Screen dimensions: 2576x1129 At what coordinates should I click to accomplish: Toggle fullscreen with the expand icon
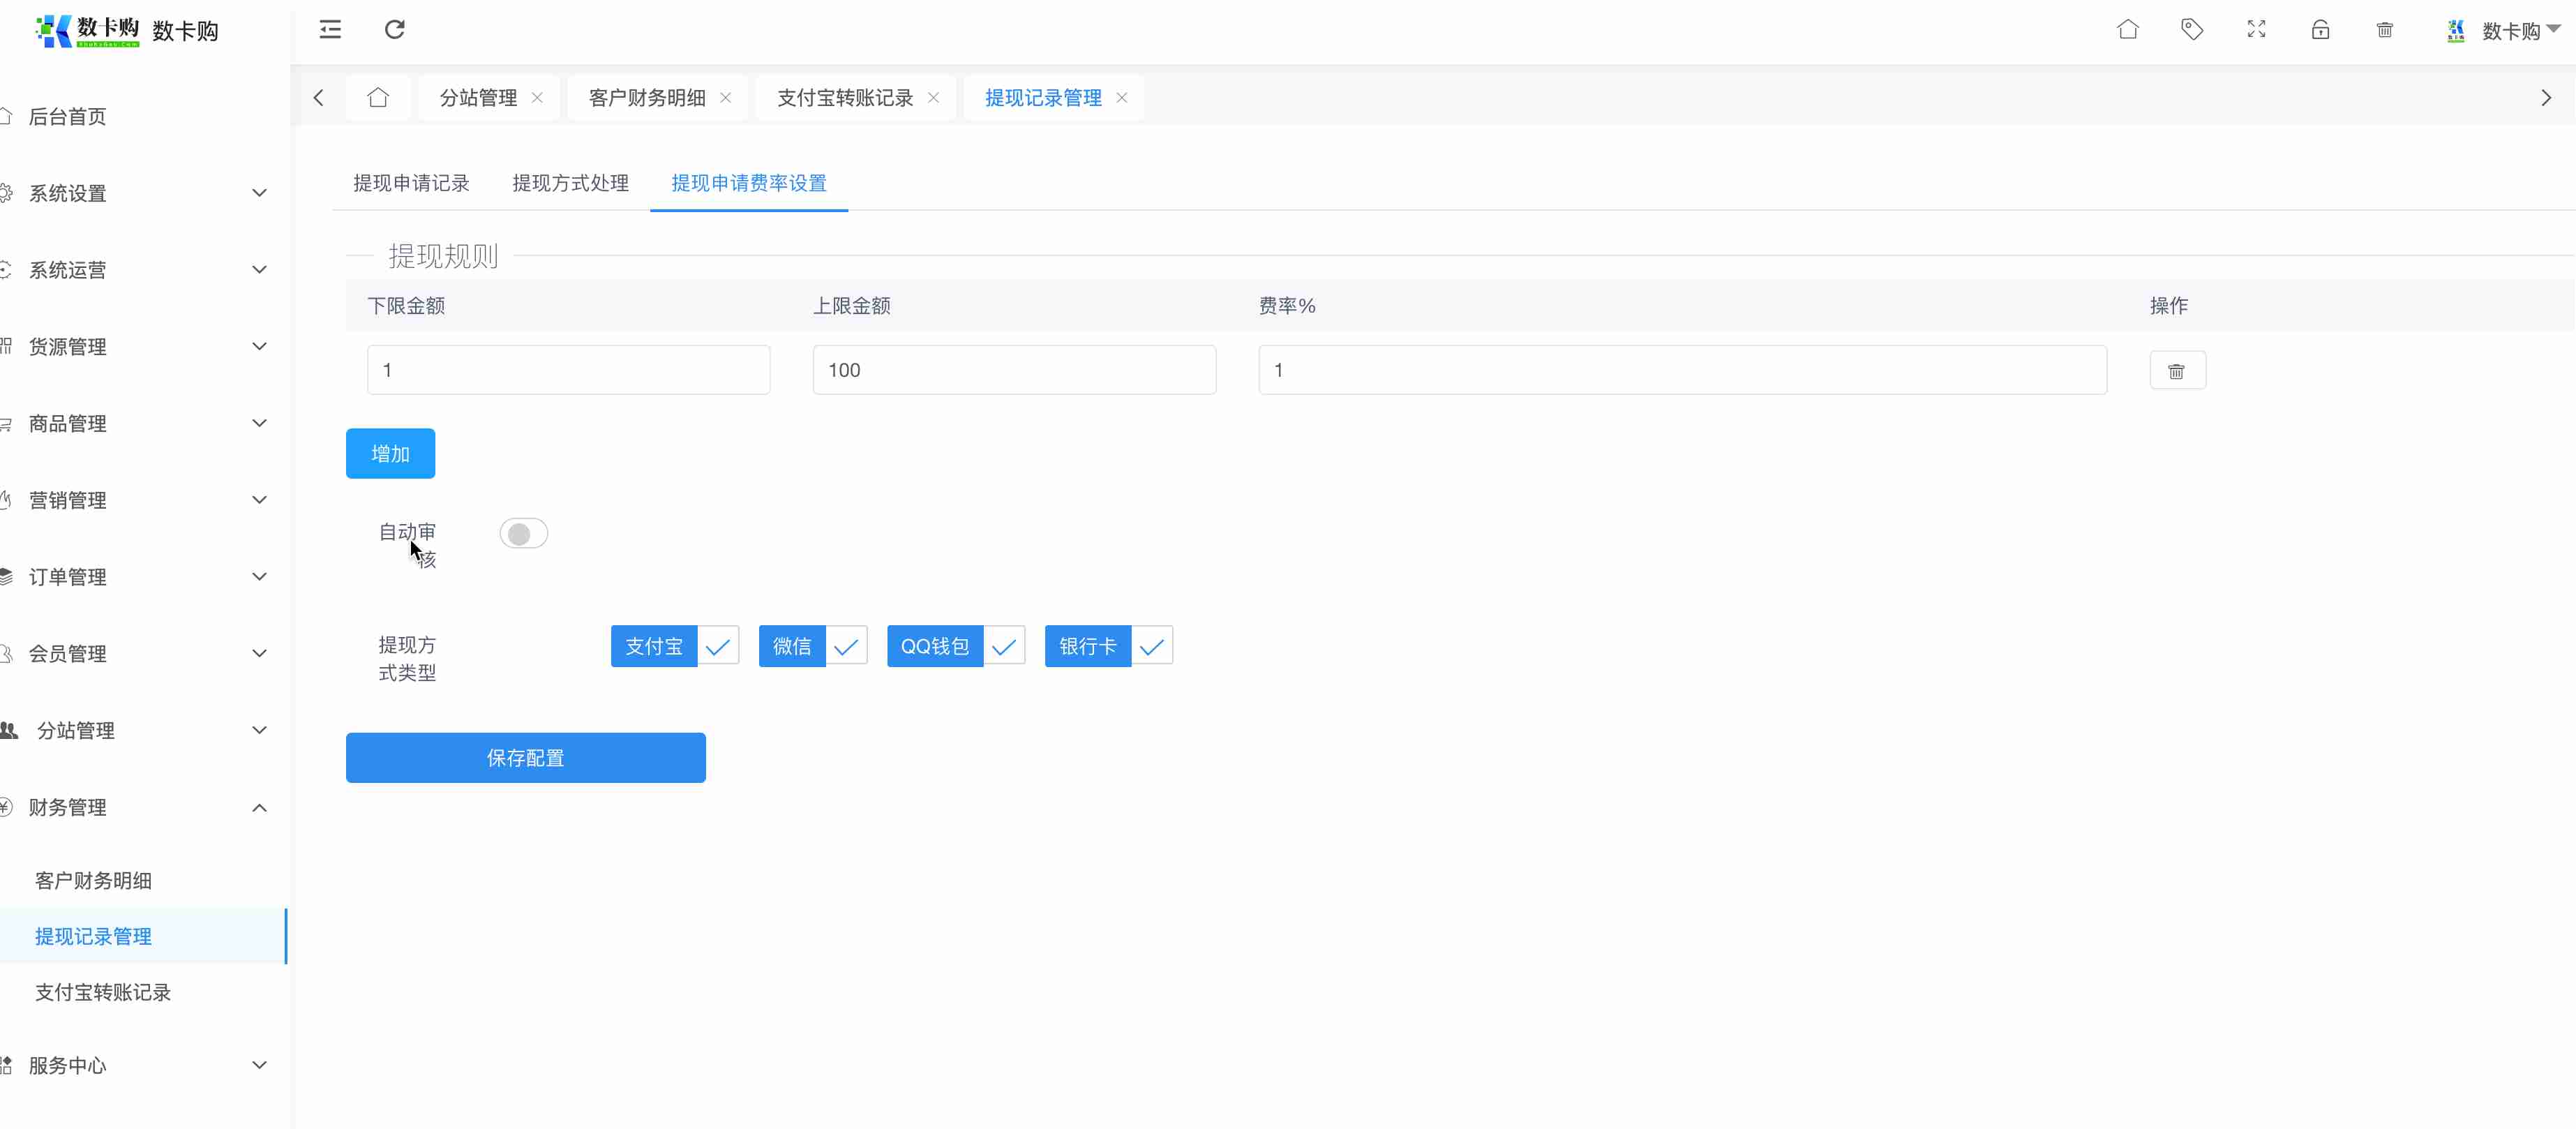pyautogui.click(x=2256, y=29)
